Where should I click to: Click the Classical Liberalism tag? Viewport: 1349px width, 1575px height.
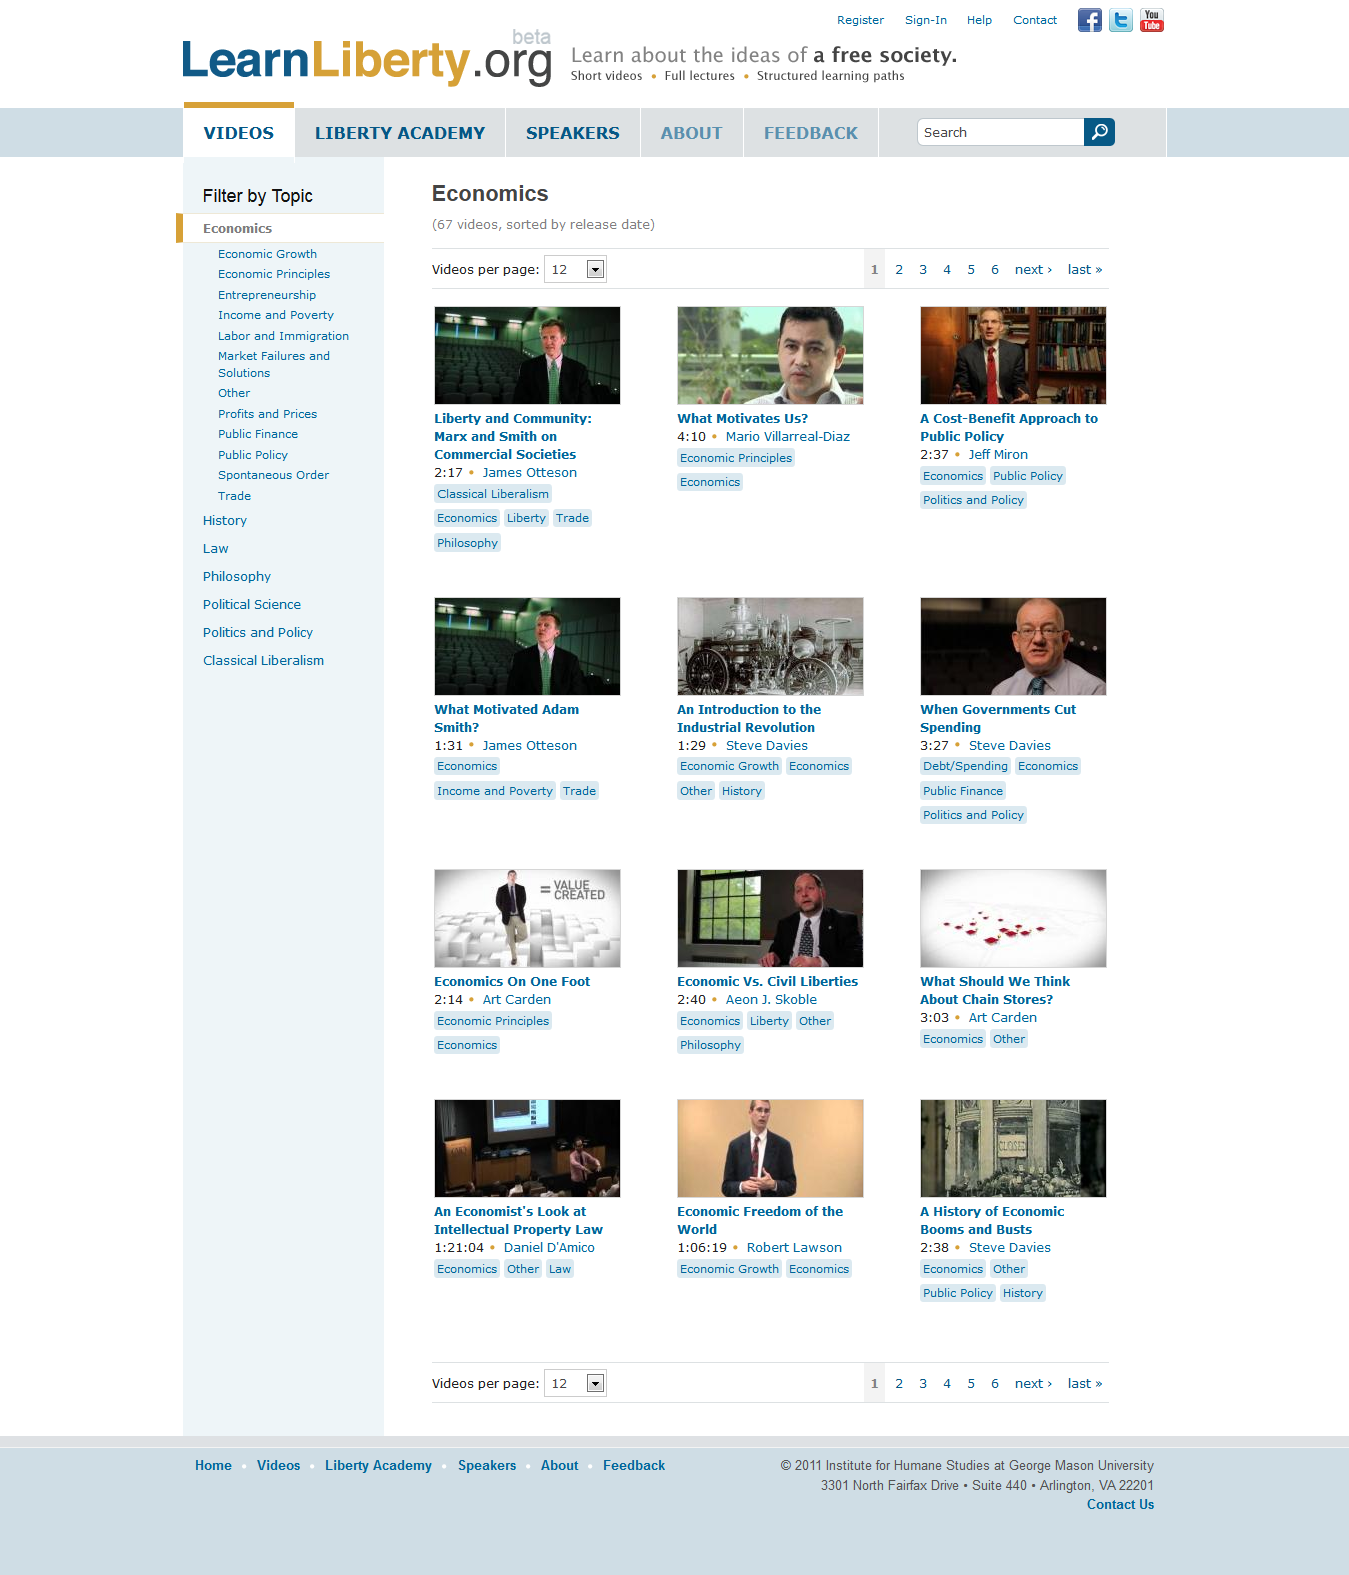(493, 494)
